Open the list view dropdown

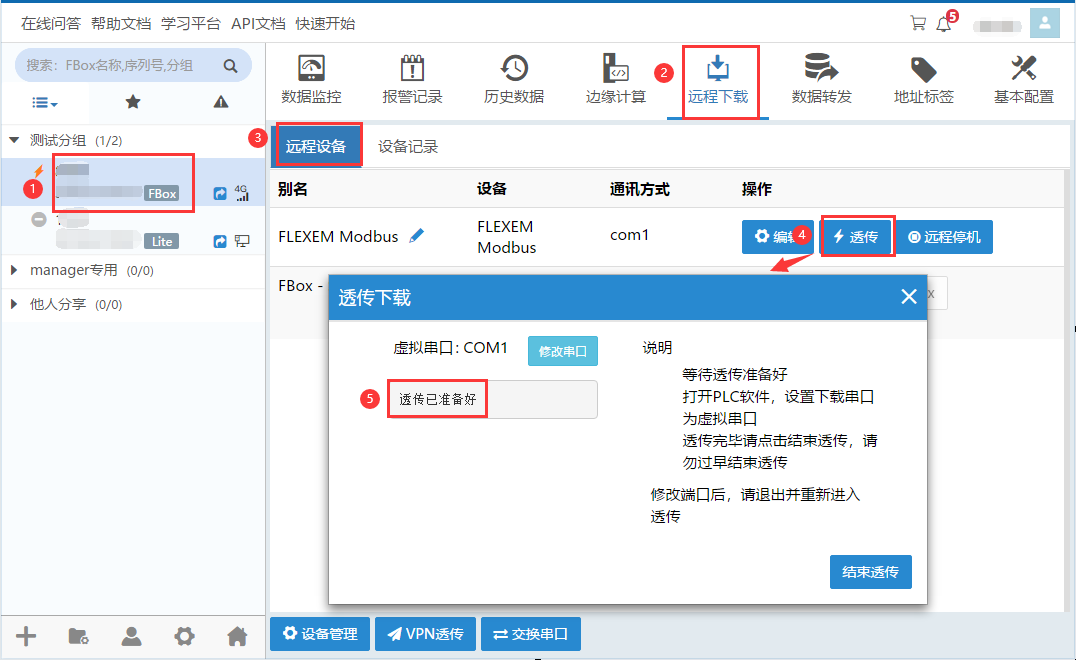tap(44, 102)
